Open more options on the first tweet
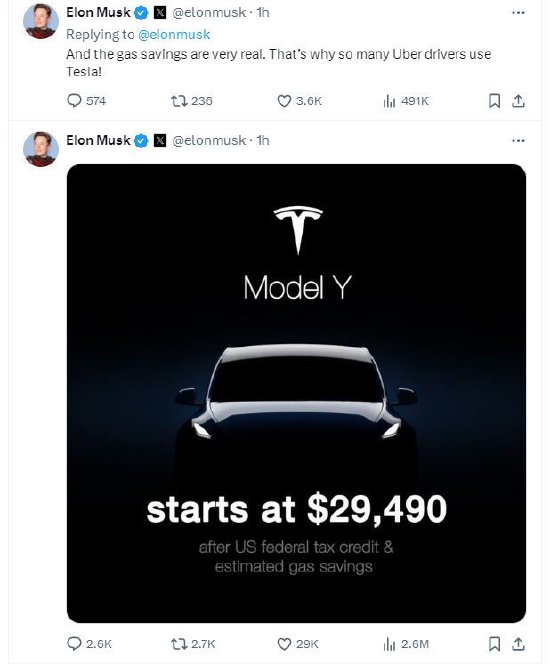Viewport: 550px width, 664px height. [518, 13]
